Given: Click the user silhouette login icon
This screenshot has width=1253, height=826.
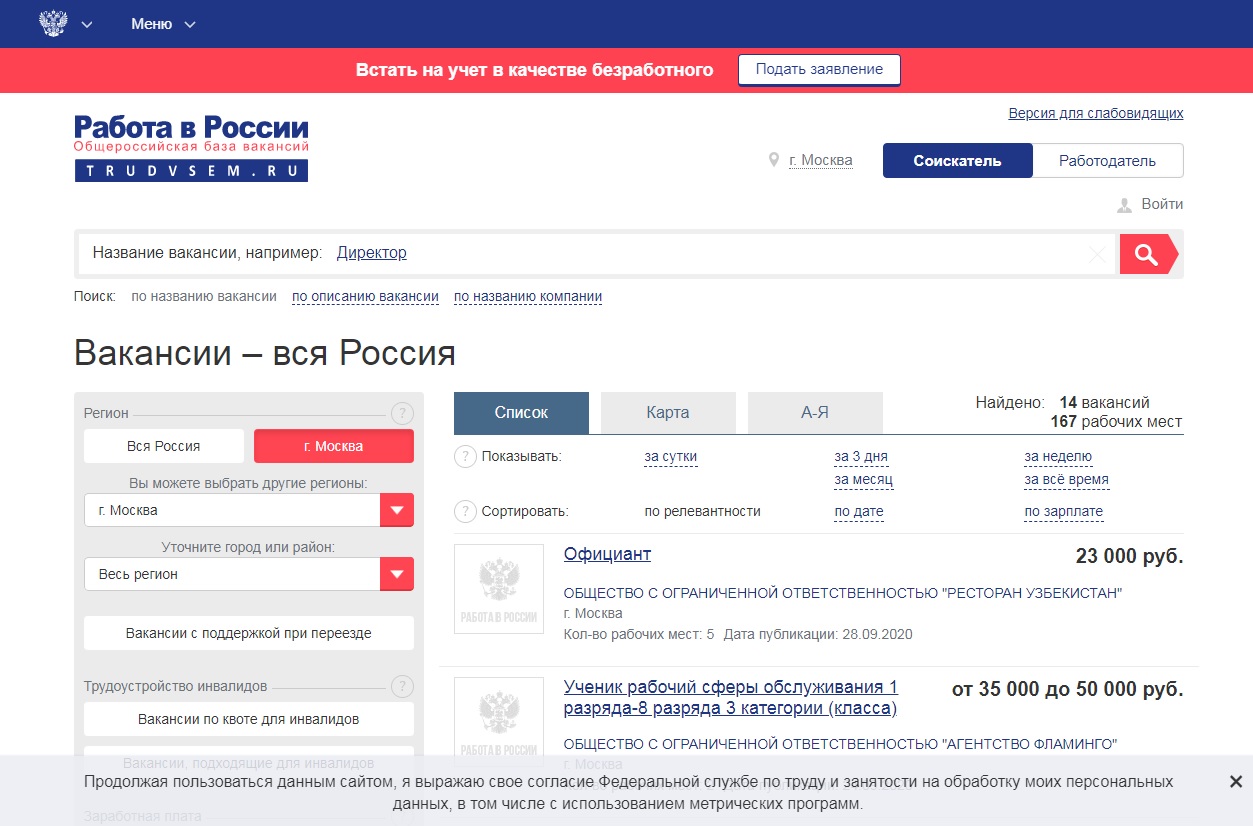Looking at the screenshot, I should [x=1125, y=205].
